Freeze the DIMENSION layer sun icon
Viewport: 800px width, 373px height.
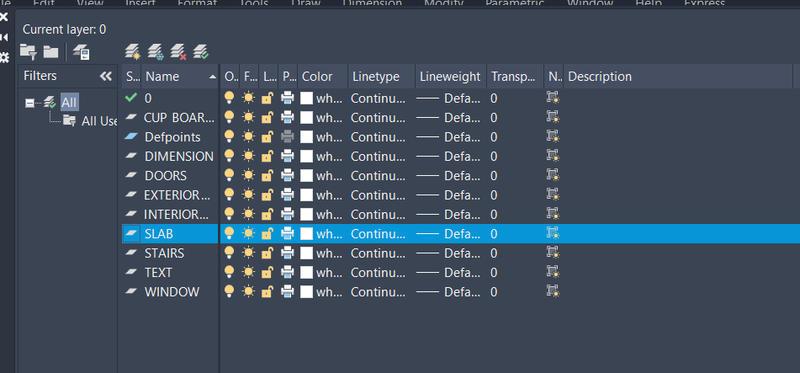[x=248, y=156]
